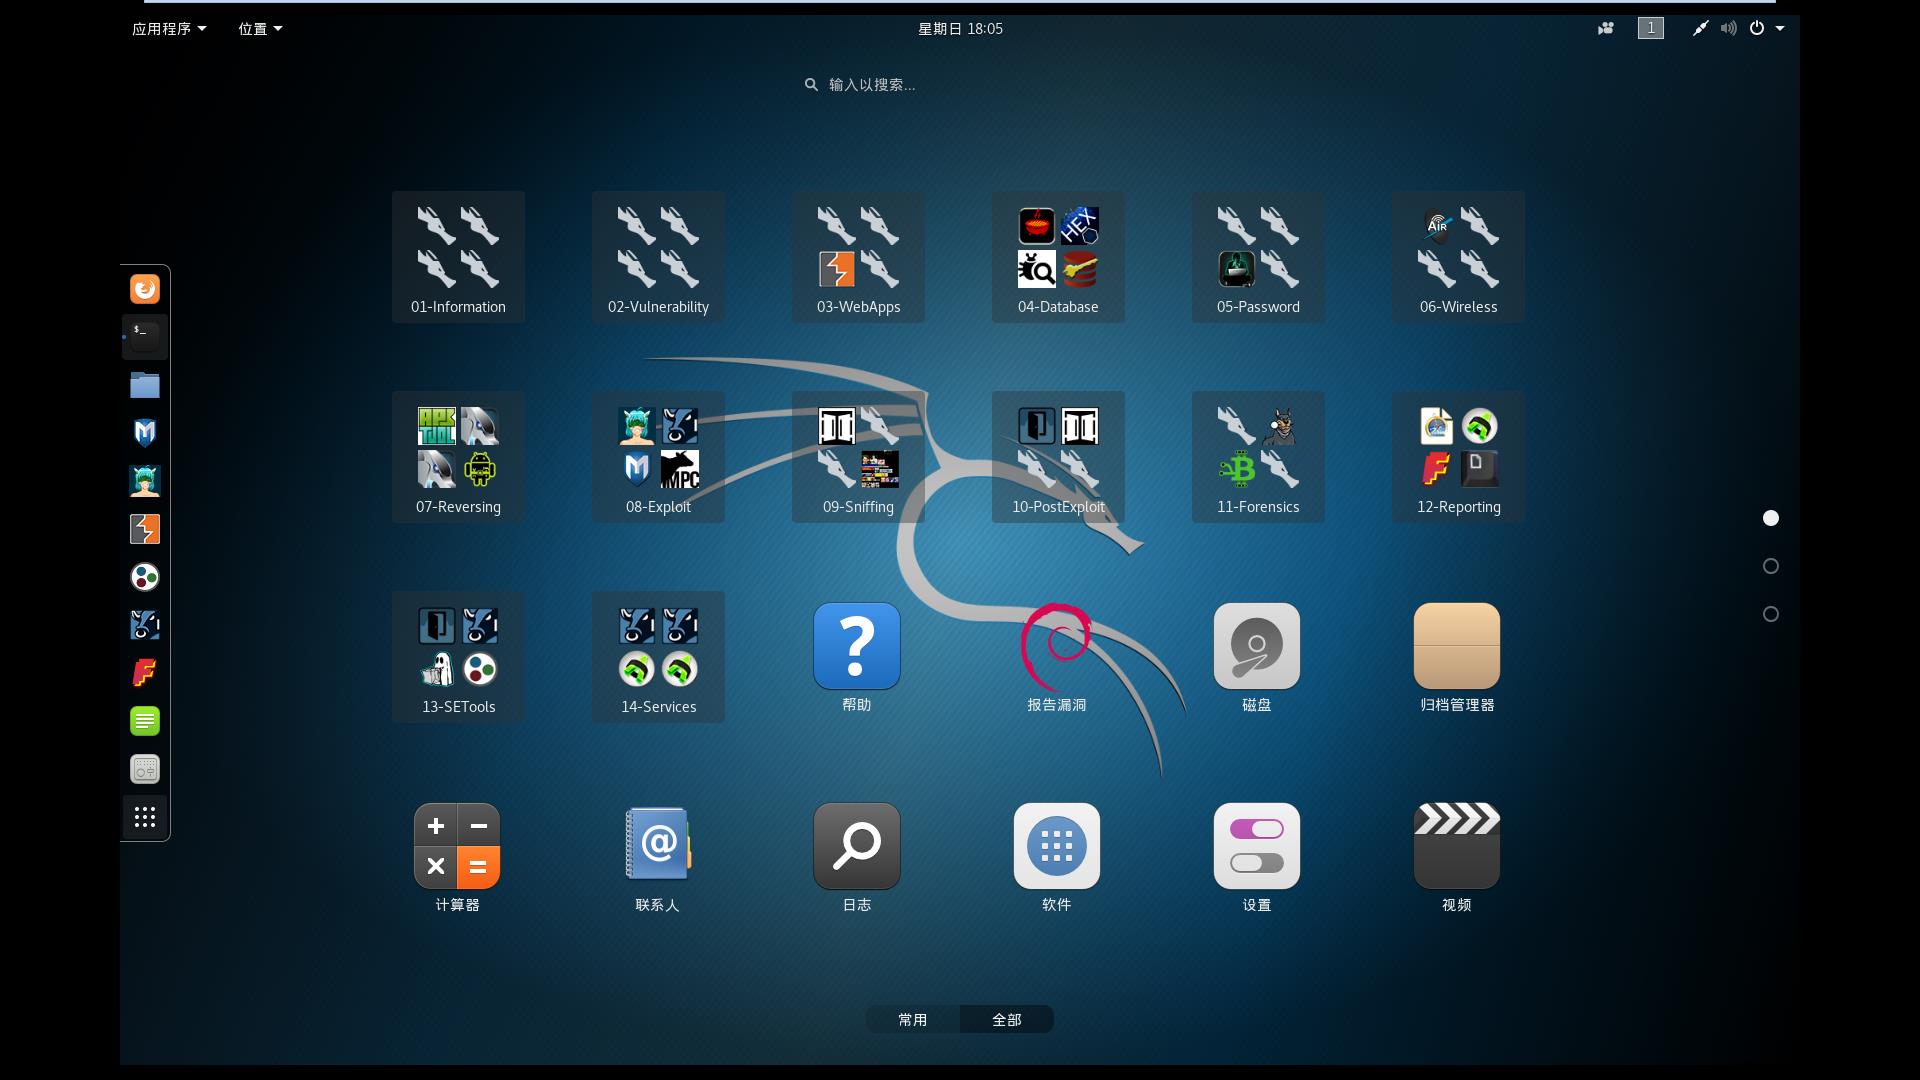The height and width of the screenshot is (1080, 1920).
Task: Launch Armitage from the dock
Action: [145, 481]
